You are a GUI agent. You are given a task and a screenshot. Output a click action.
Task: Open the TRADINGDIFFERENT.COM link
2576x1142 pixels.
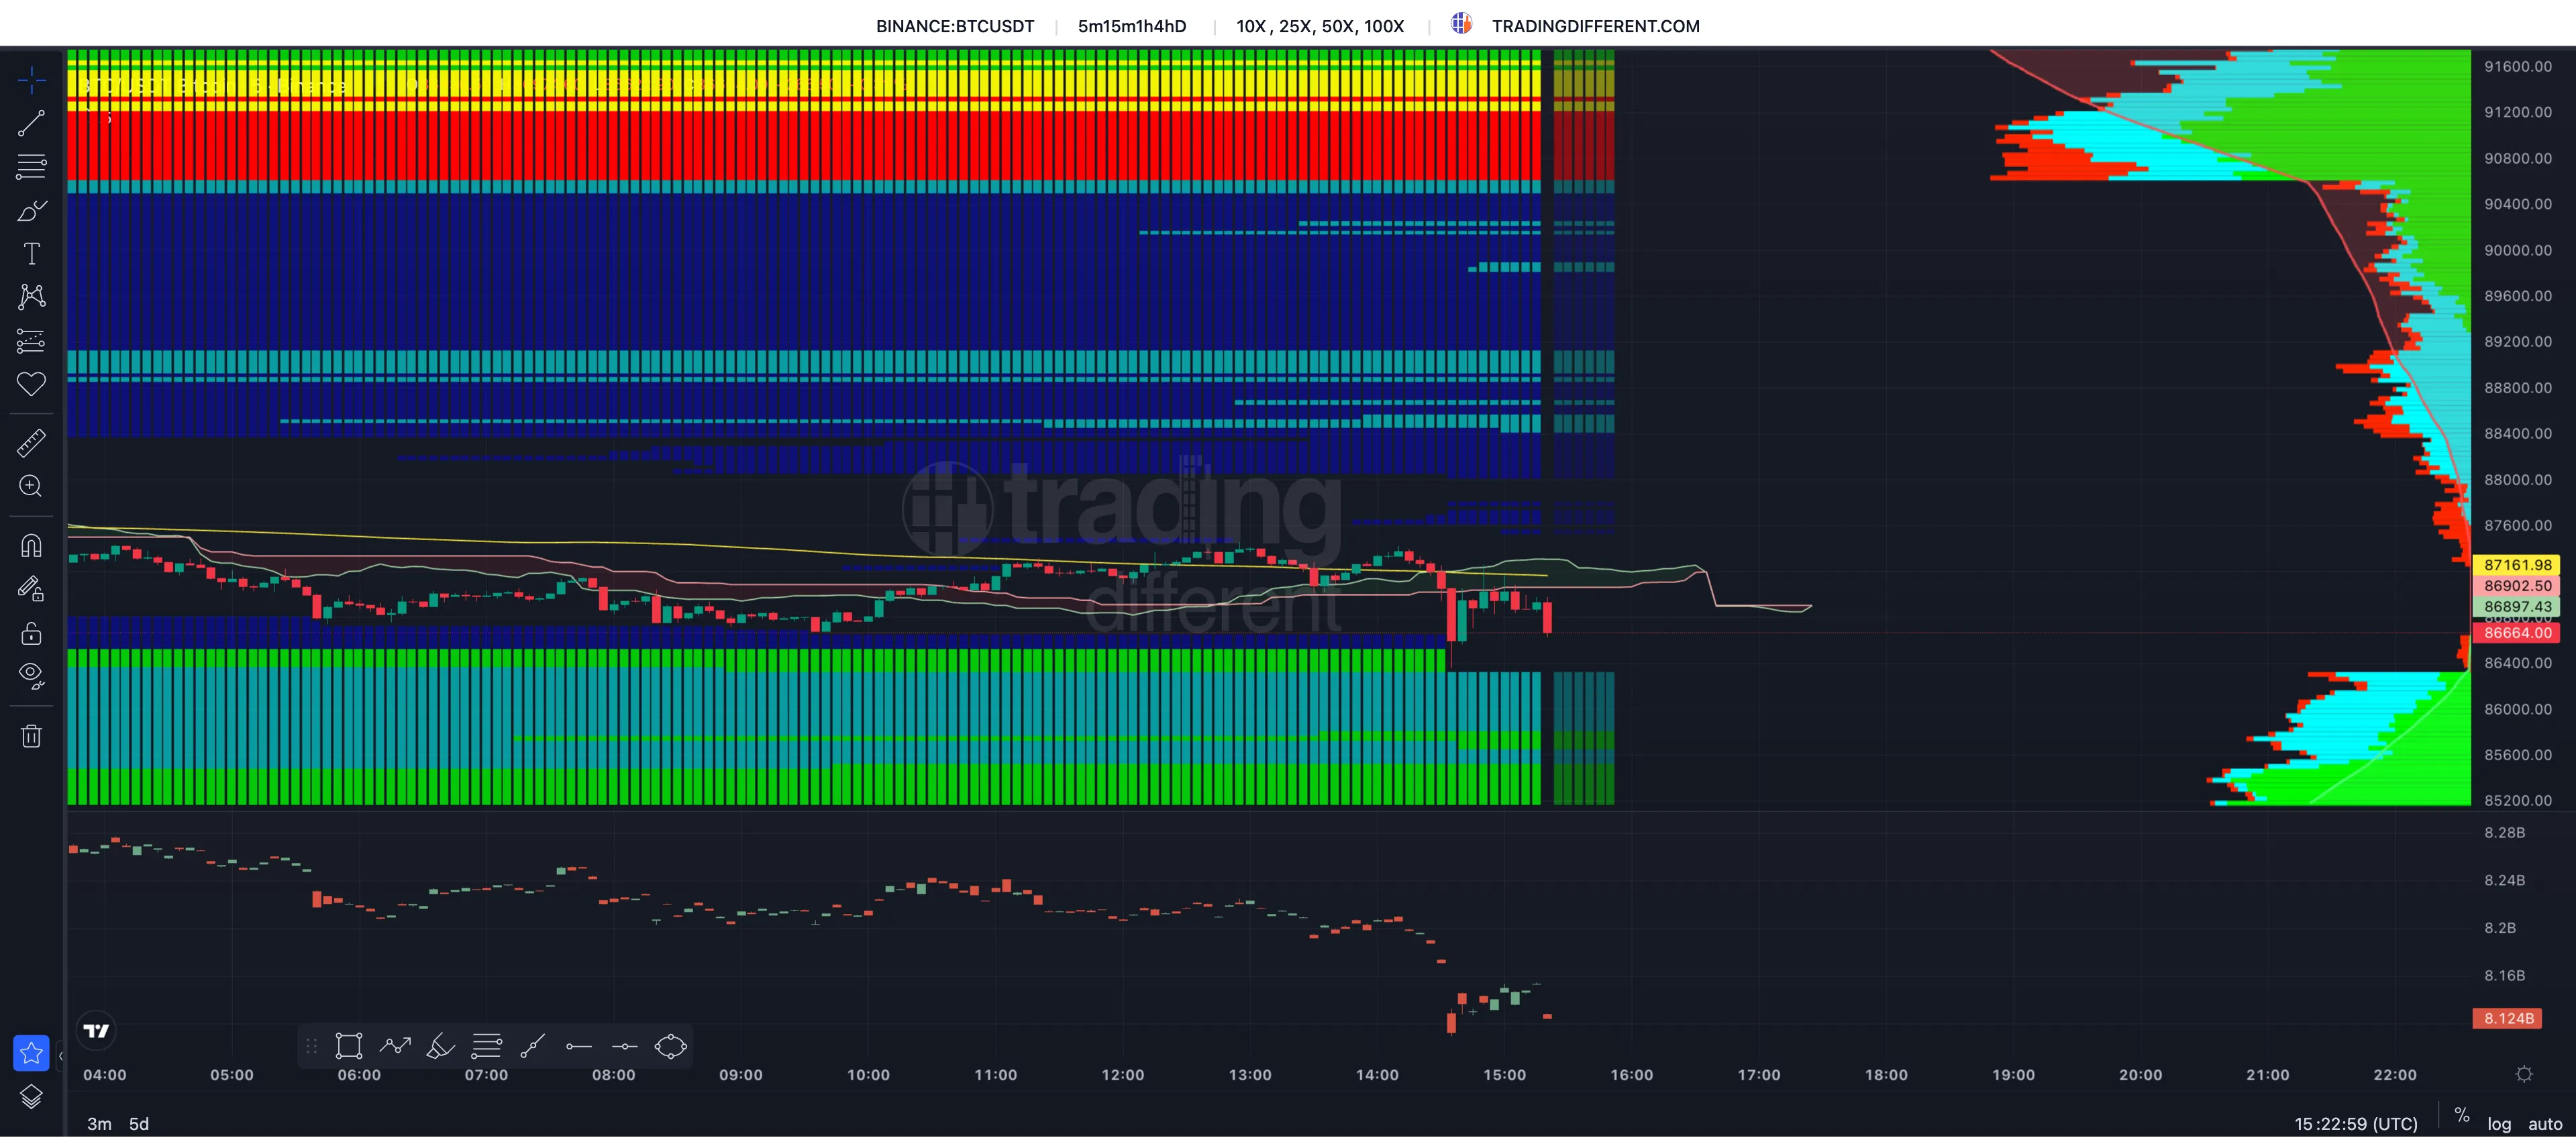tap(1595, 26)
